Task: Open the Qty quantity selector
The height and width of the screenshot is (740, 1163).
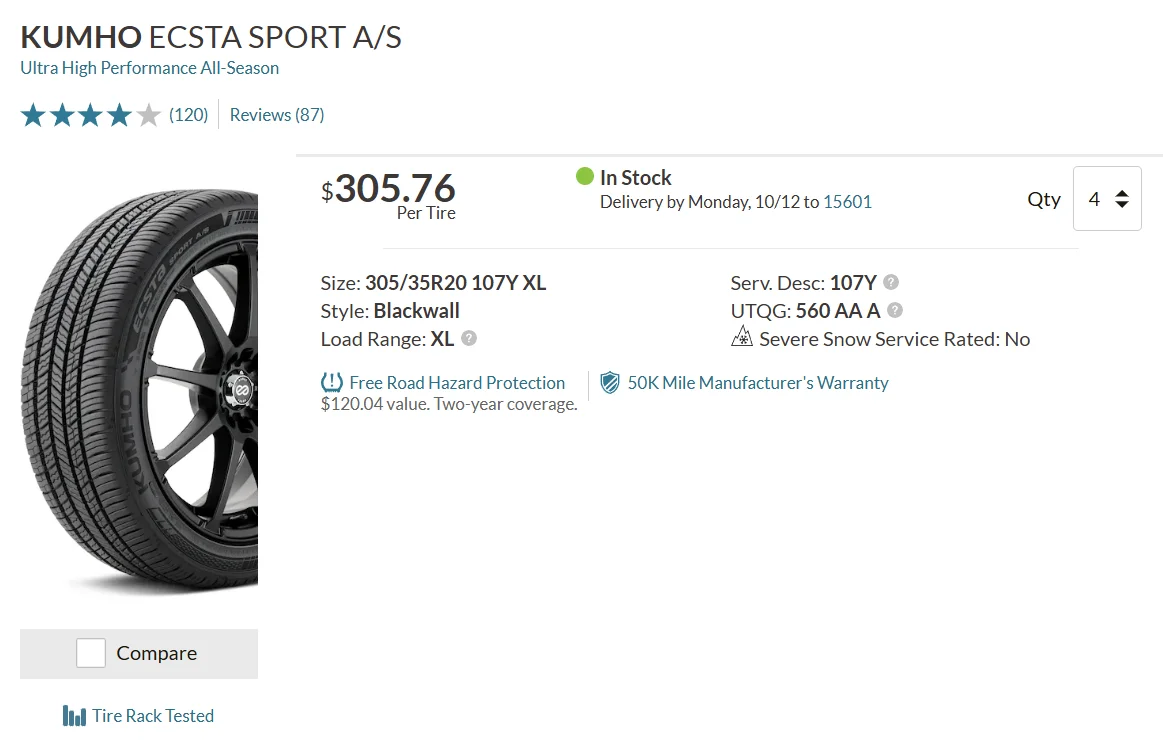Action: click(1107, 199)
